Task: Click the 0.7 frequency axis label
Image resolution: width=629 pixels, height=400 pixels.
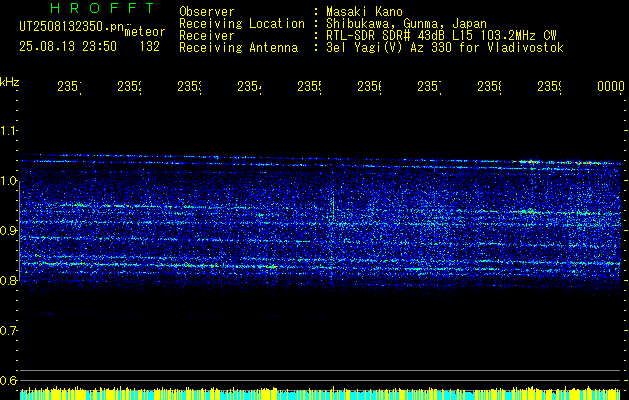Action: pos(8,330)
